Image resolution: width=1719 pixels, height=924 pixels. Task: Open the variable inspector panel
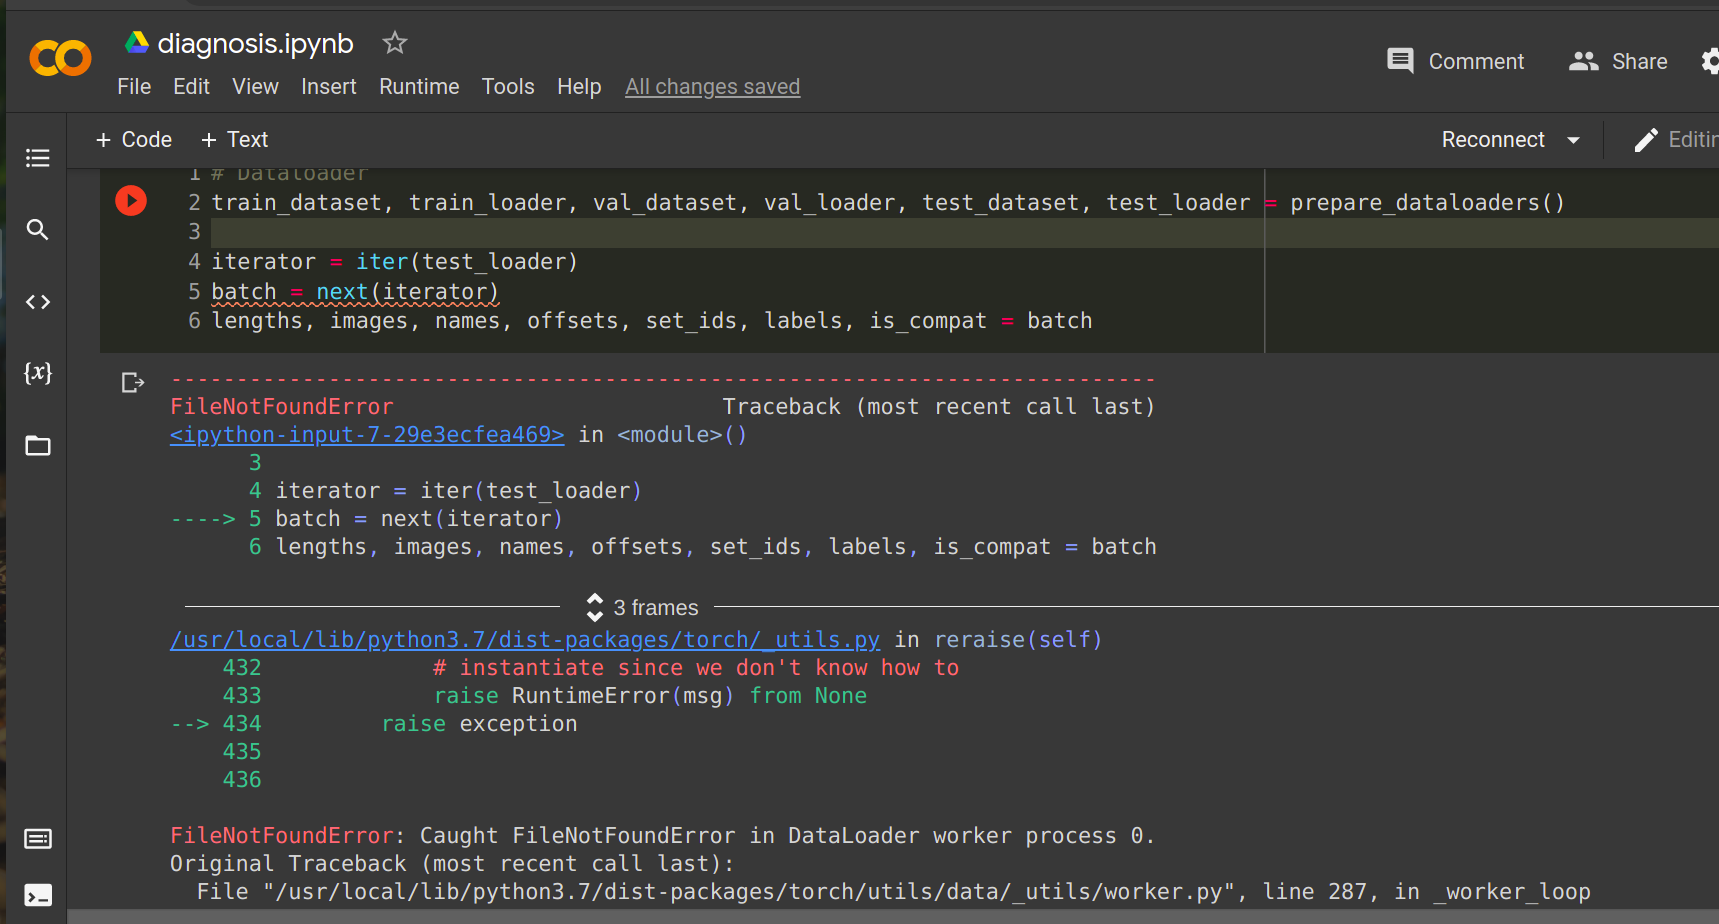coord(37,372)
